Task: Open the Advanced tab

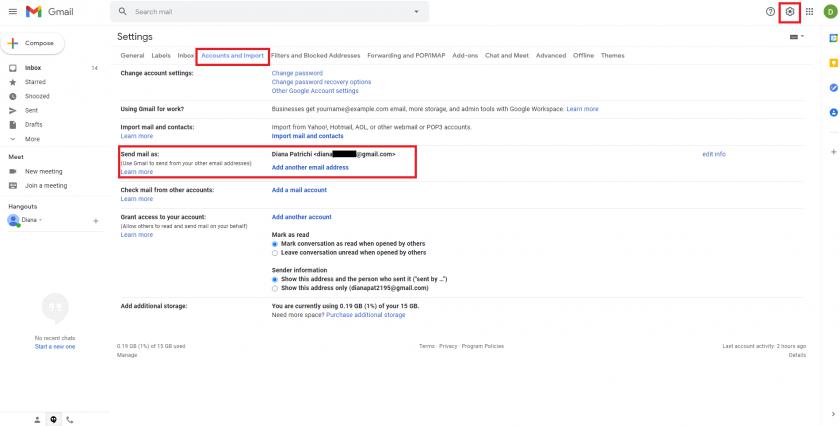Action: click(x=551, y=56)
